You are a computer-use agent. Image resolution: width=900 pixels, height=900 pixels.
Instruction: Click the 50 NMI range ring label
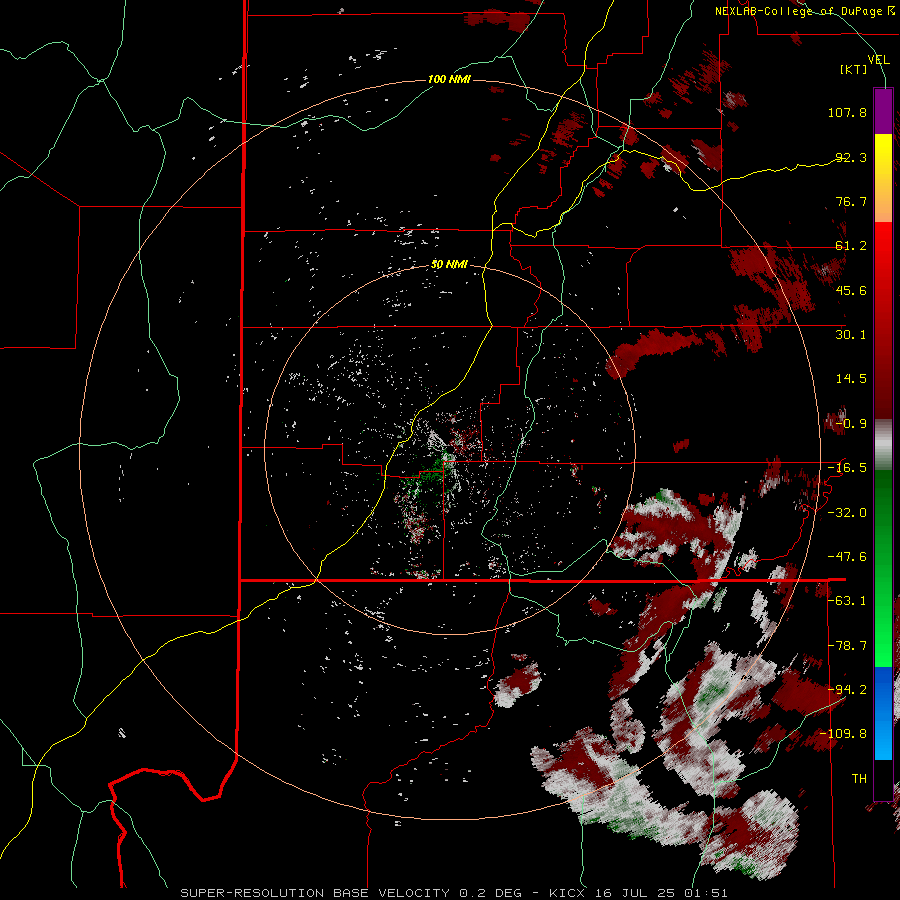click(449, 264)
